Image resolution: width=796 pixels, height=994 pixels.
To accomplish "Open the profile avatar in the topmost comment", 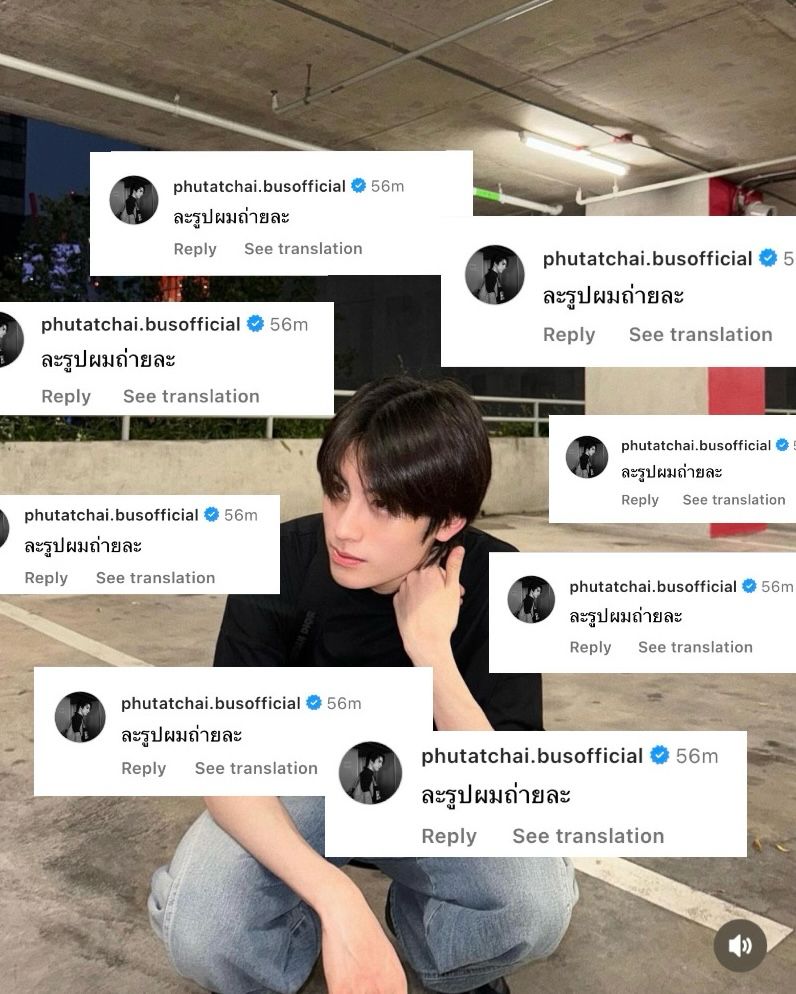I will click(x=134, y=200).
